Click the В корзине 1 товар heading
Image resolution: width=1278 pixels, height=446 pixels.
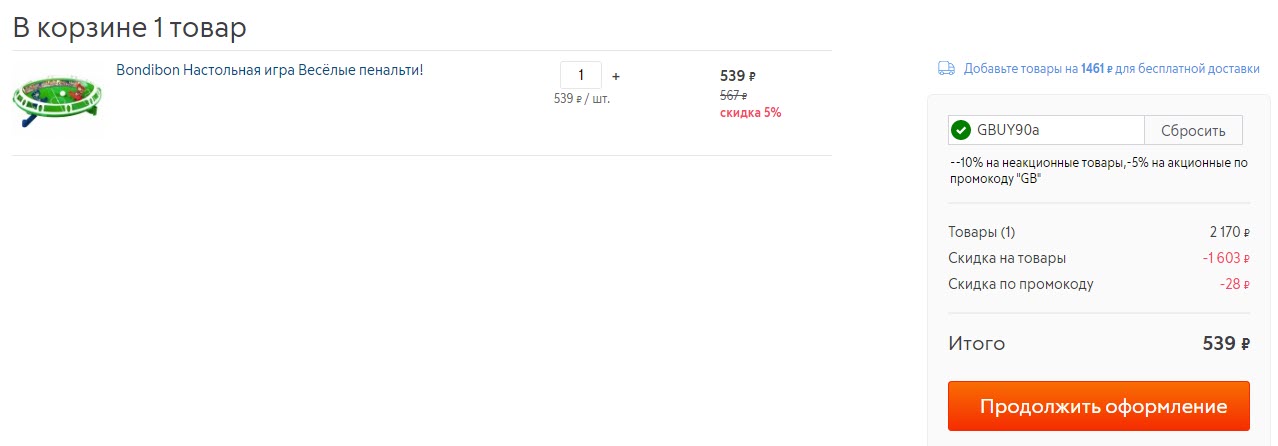tap(129, 28)
